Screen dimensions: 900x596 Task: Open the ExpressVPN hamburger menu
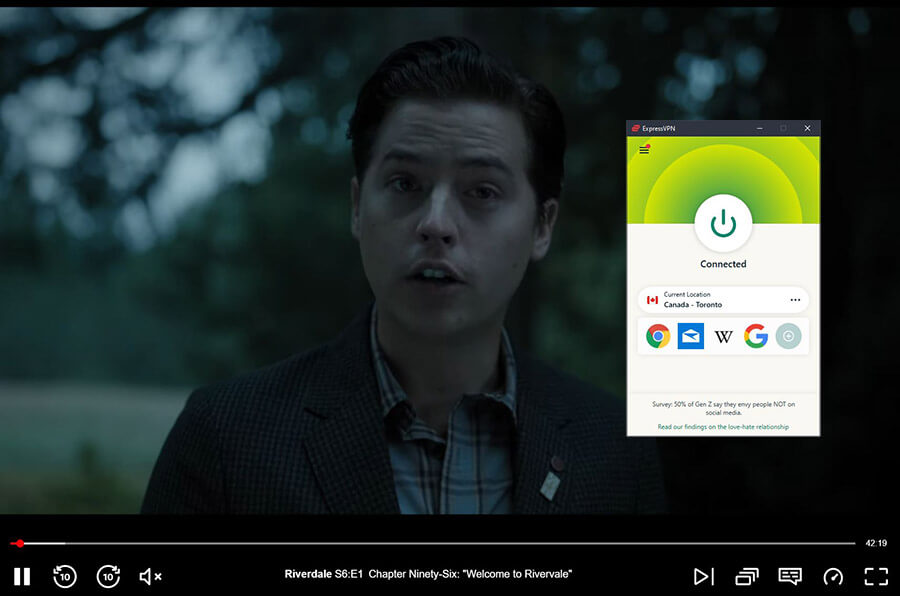click(x=644, y=150)
